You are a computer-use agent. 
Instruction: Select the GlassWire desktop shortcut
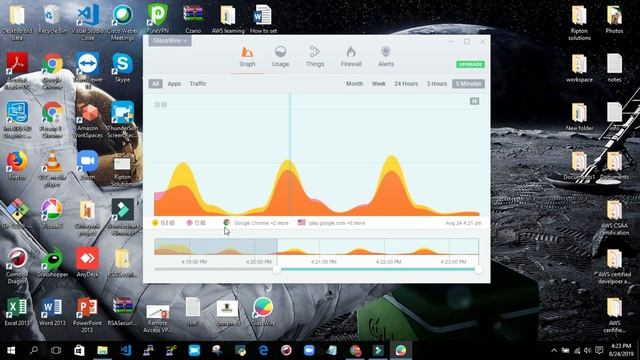coord(263,311)
